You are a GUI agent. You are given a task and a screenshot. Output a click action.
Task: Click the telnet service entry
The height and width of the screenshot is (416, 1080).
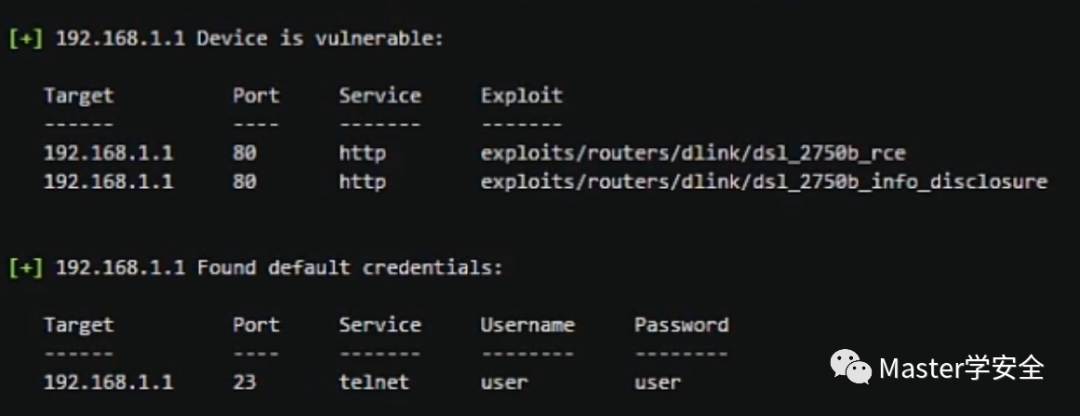tap(374, 382)
